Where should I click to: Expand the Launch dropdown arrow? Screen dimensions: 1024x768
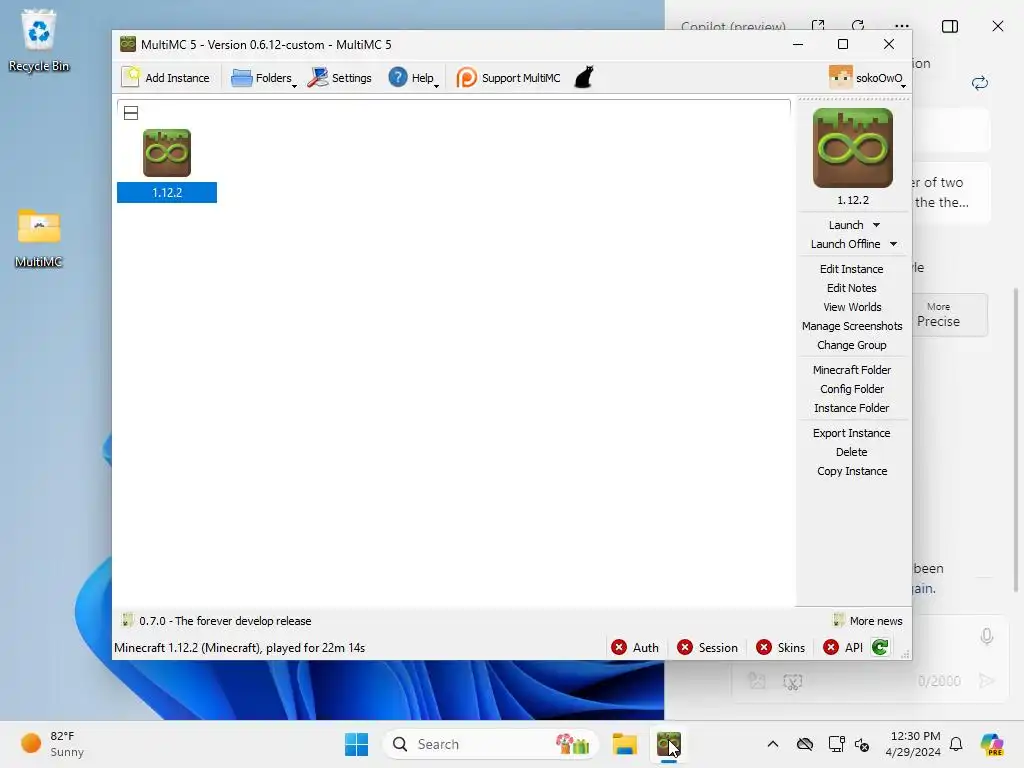876,225
